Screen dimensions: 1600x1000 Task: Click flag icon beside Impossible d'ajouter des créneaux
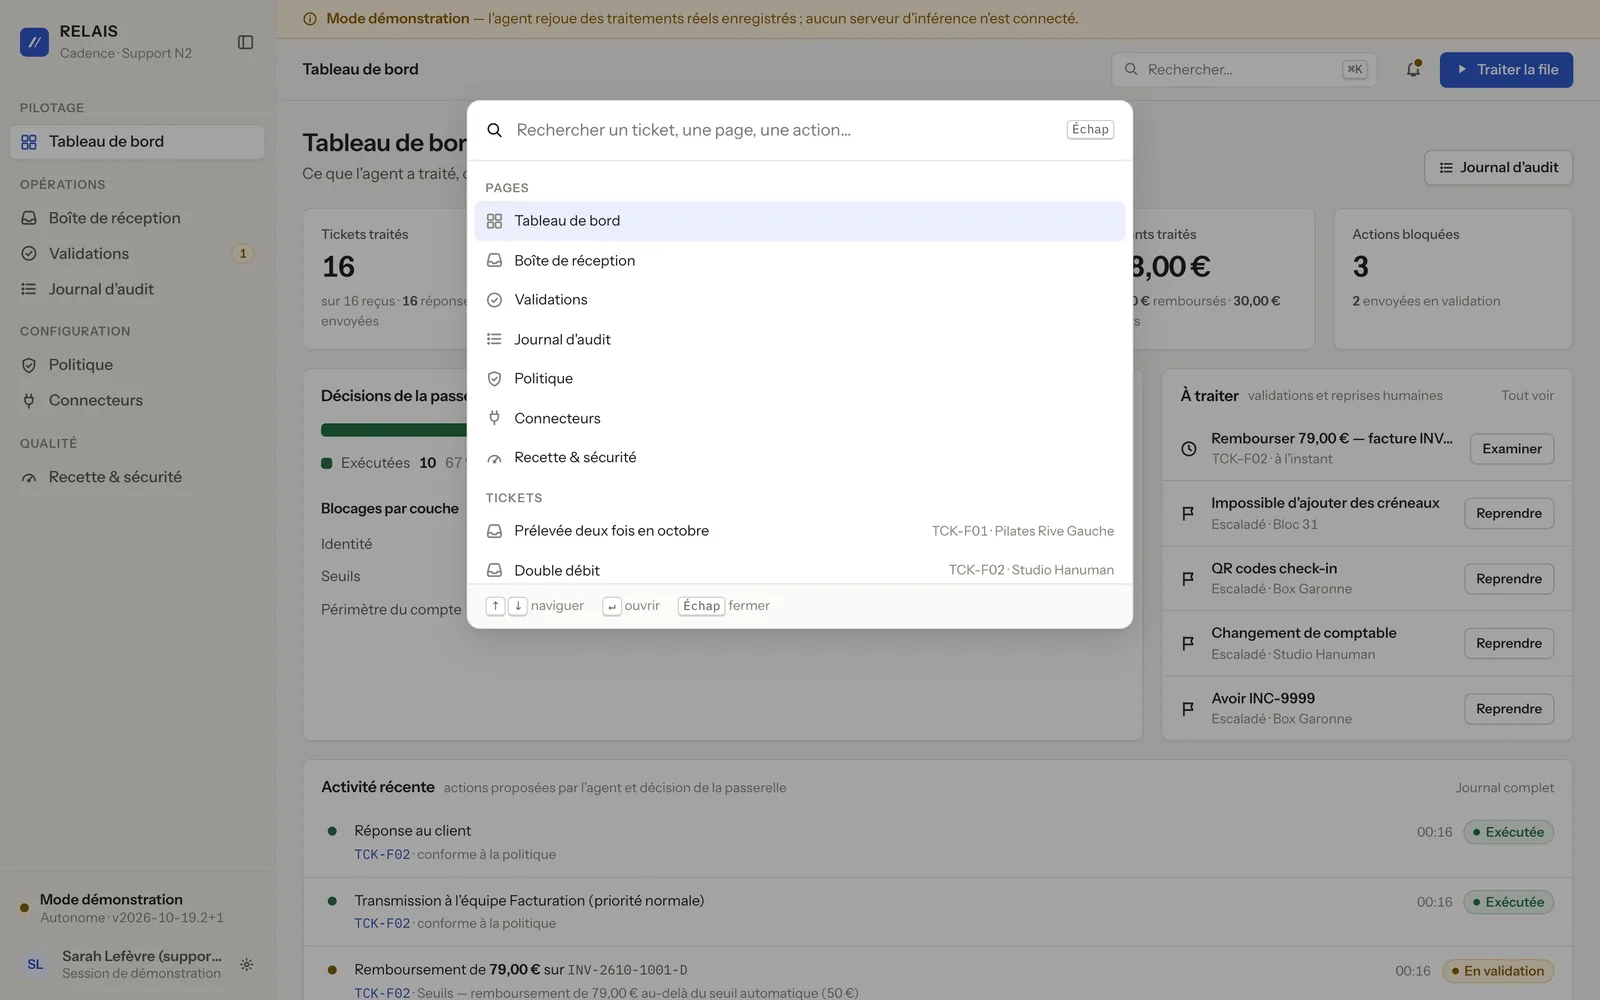click(x=1188, y=513)
